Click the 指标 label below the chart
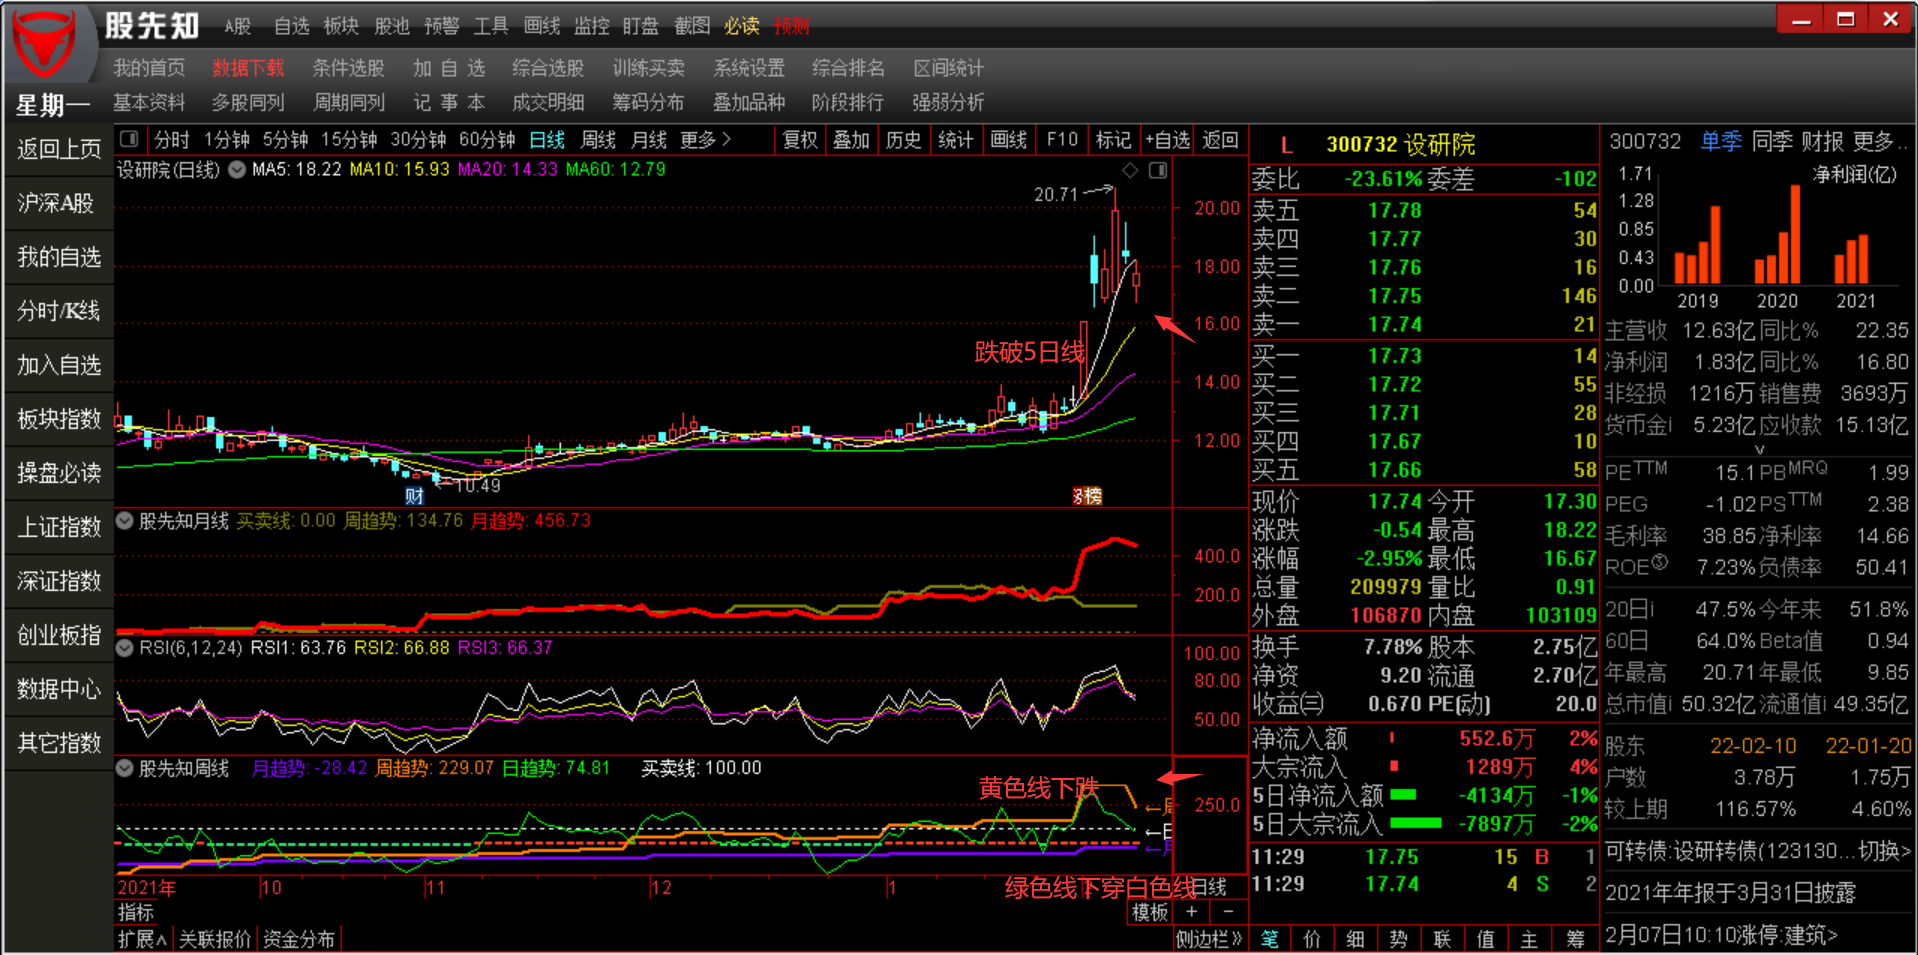Viewport: 1918px width, 955px height. tap(136, 912)
